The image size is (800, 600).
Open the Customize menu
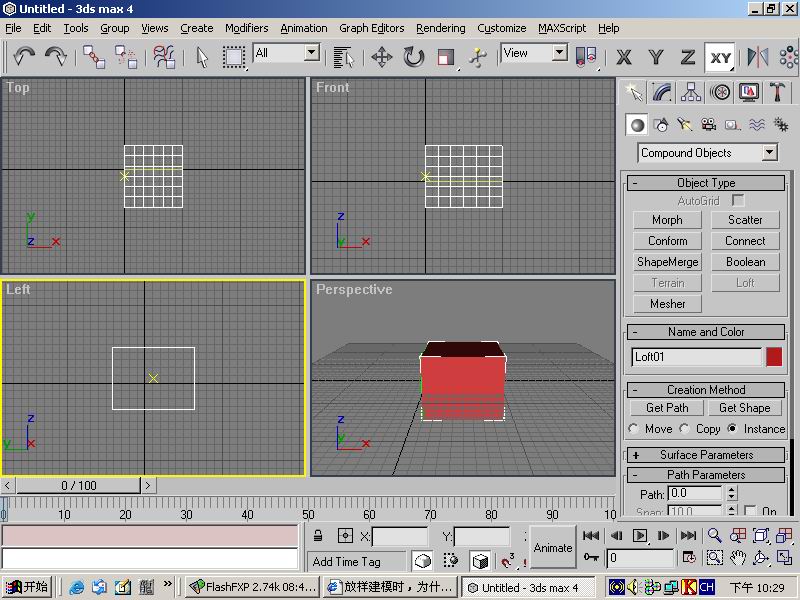[502, 28]
